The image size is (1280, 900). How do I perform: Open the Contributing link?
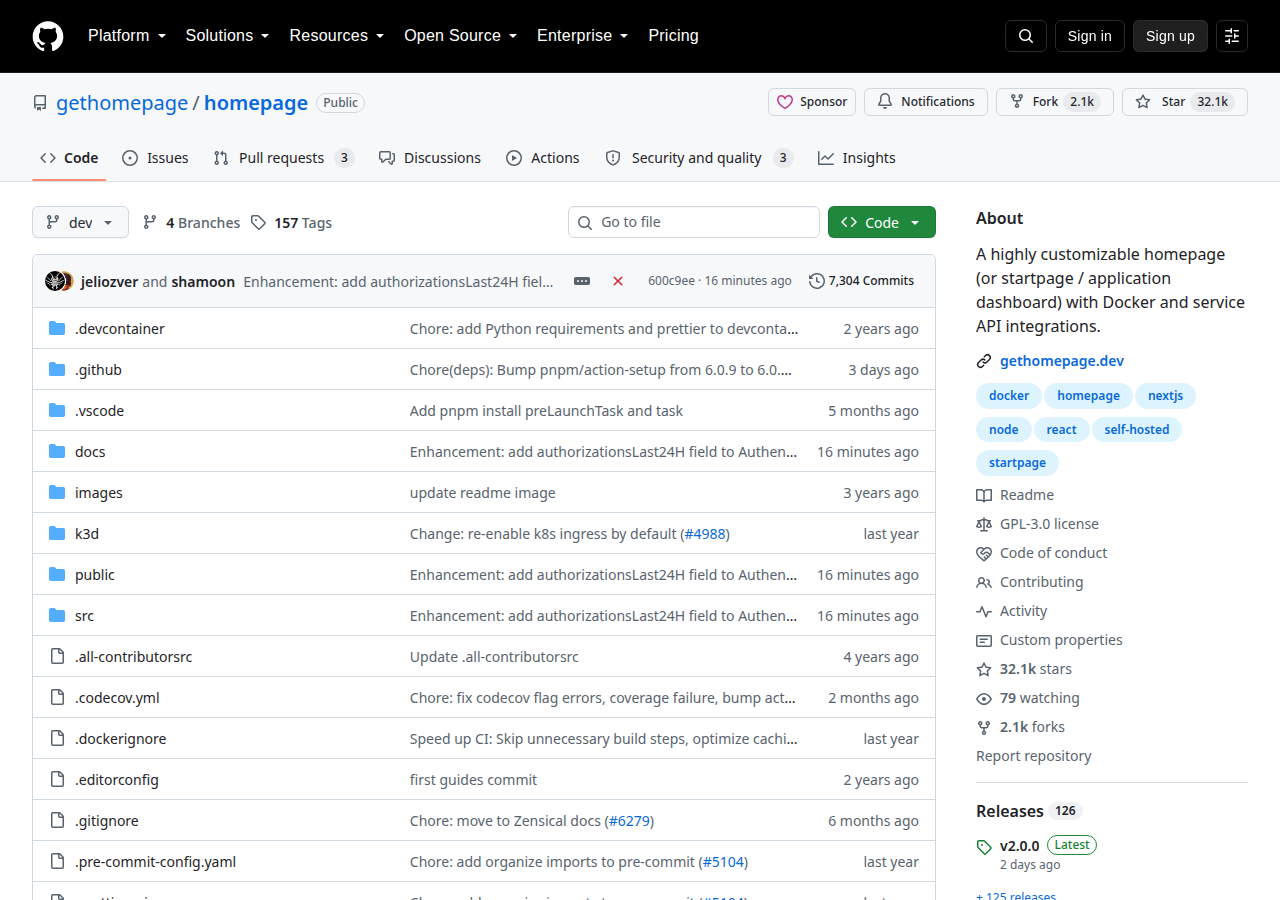point(1042,582)
